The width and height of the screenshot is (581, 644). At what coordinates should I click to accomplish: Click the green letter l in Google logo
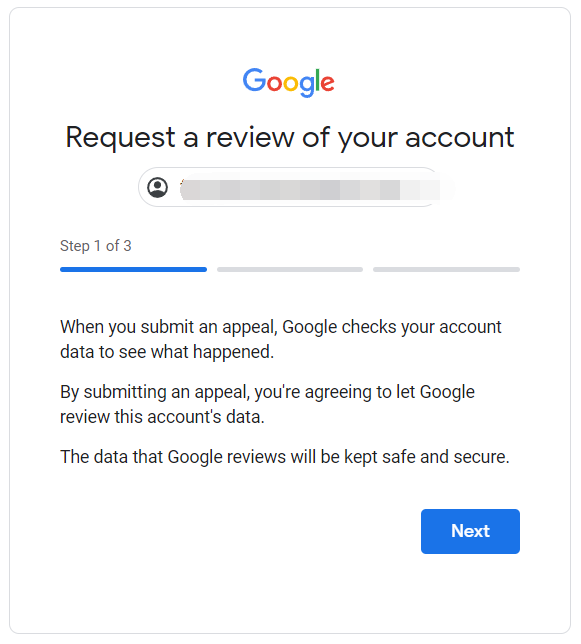[x=317, y=80]
